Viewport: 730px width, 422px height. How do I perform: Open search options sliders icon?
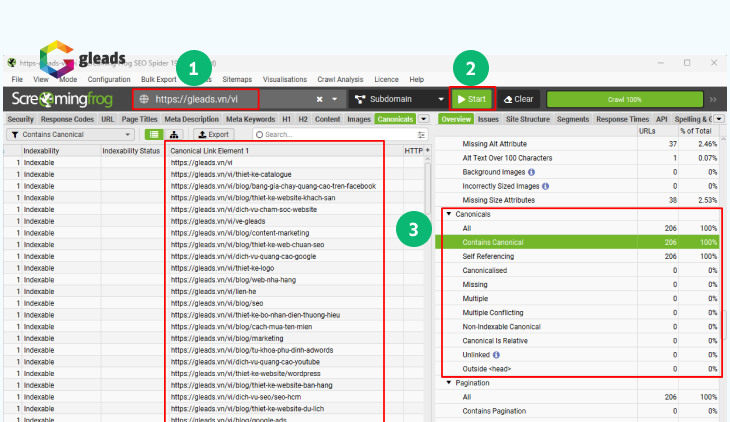pos(421,135)
